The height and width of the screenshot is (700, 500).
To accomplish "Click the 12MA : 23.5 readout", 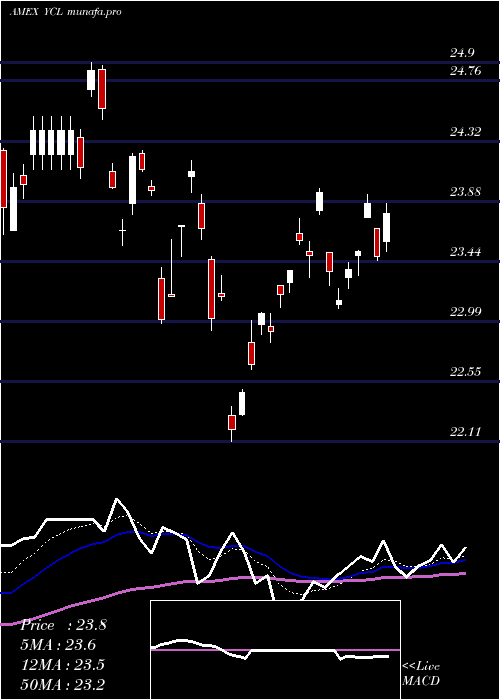I will [63, 665].
